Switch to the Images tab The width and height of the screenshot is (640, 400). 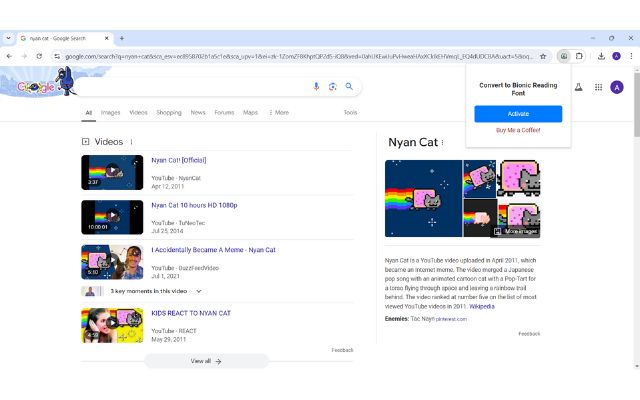tap(110, 113)
